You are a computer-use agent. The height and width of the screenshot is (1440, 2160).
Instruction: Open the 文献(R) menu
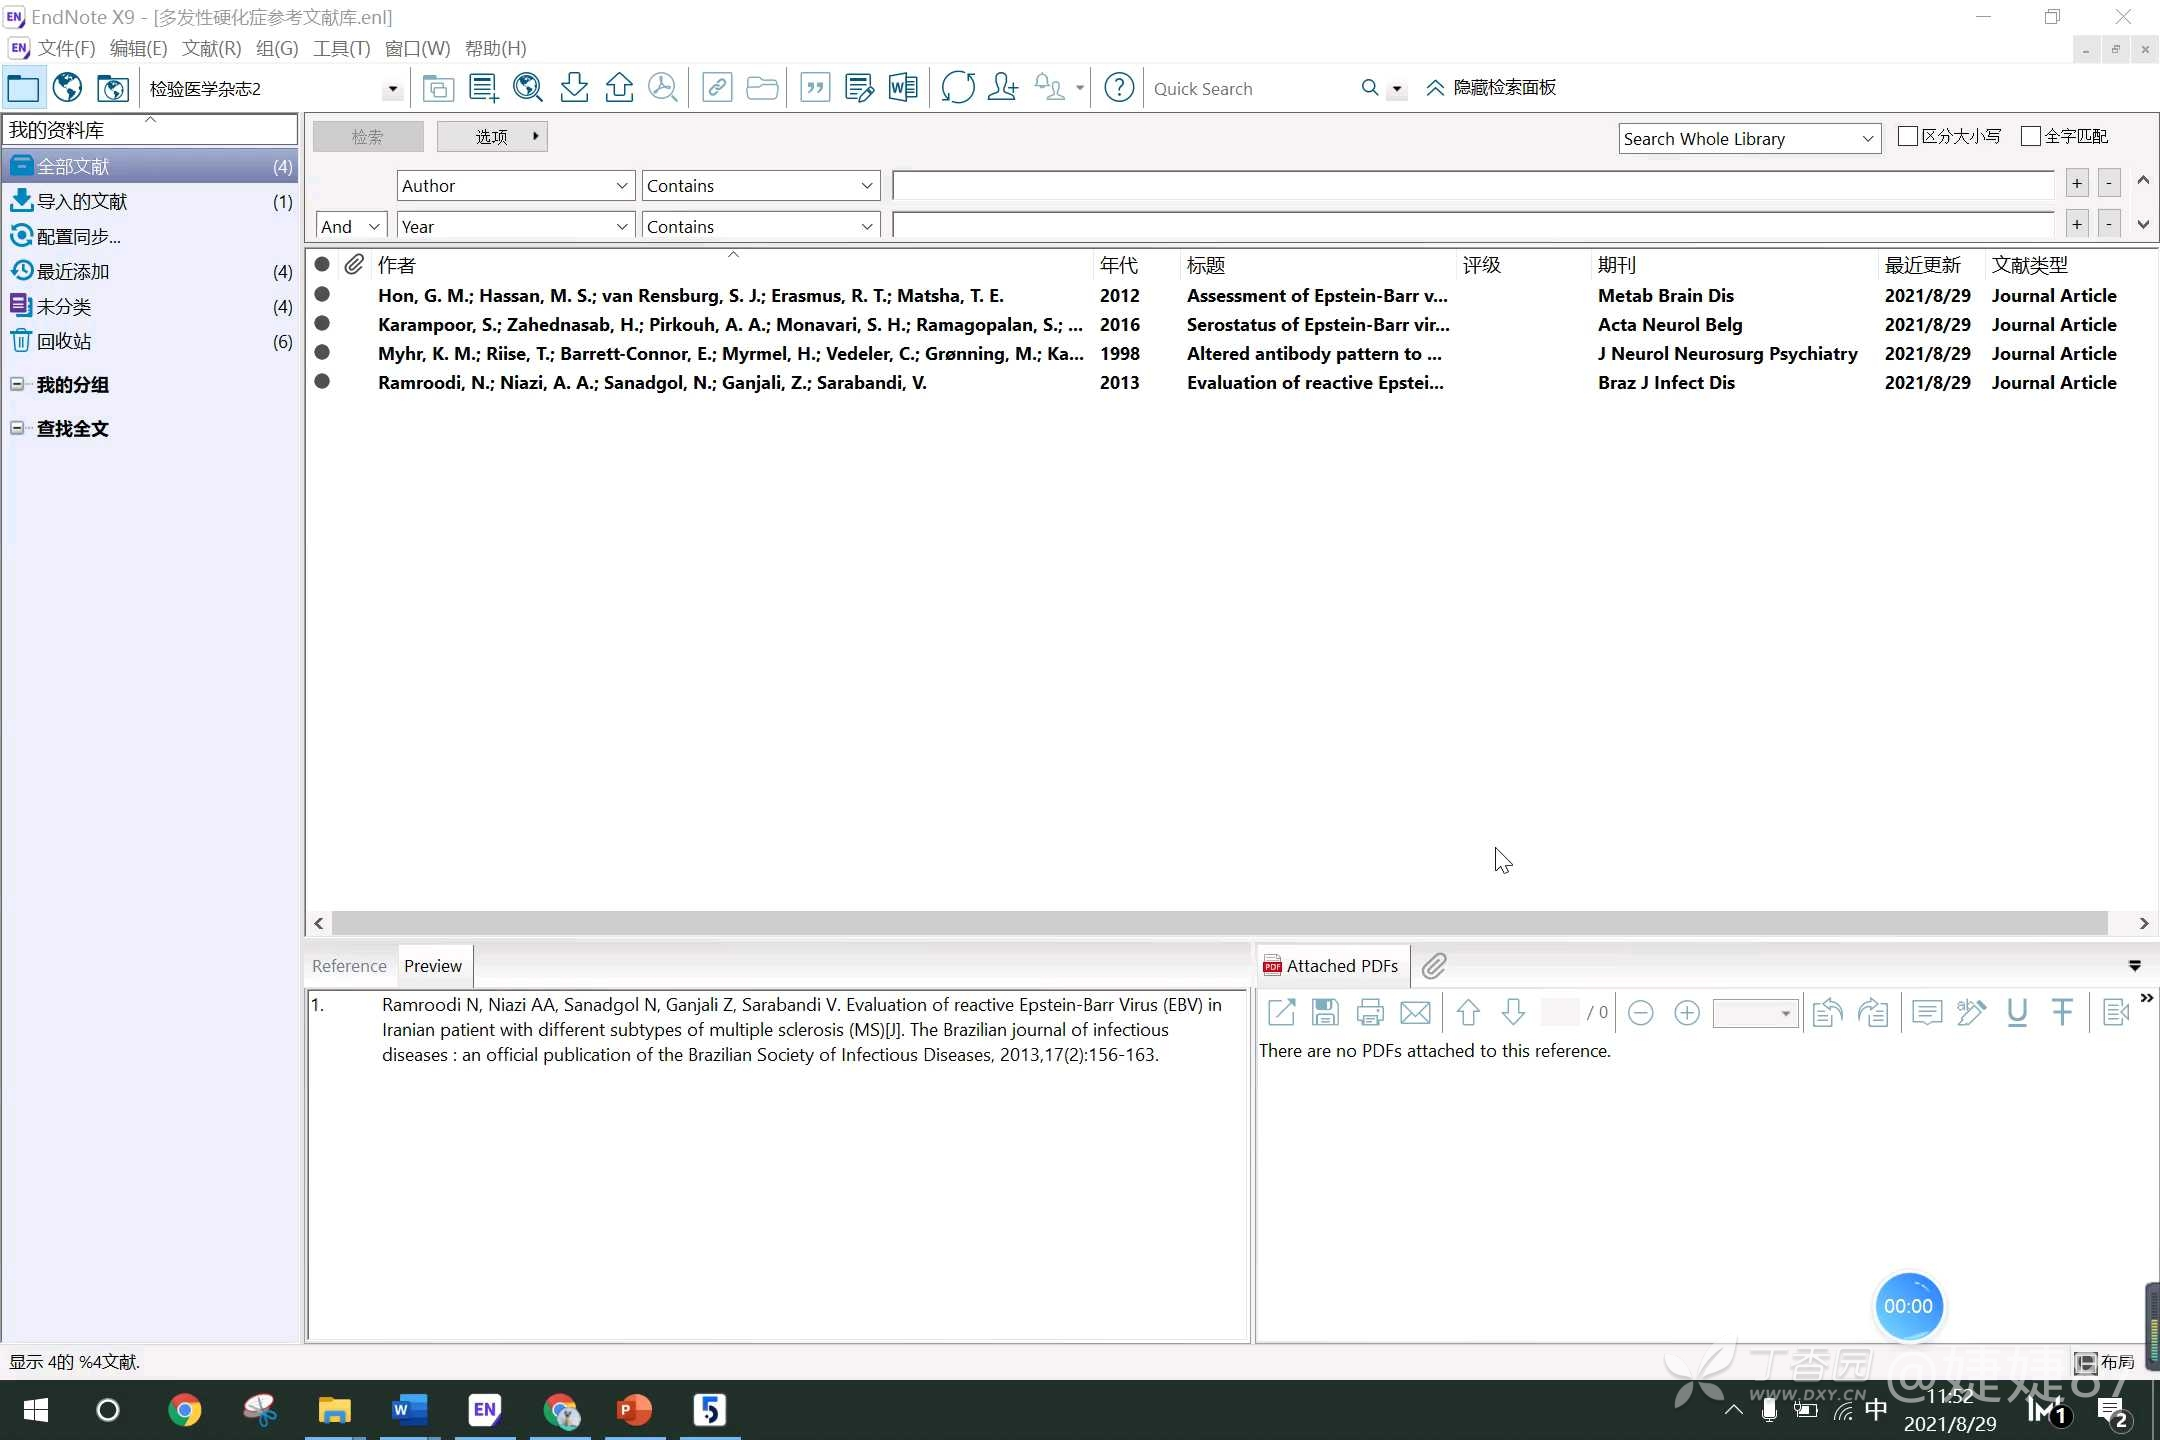211,48
